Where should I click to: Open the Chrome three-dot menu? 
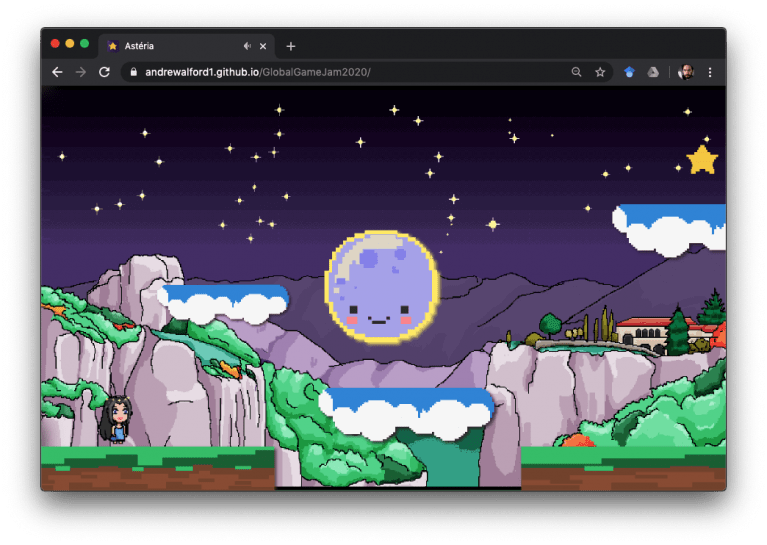click(x=710, y=72)
